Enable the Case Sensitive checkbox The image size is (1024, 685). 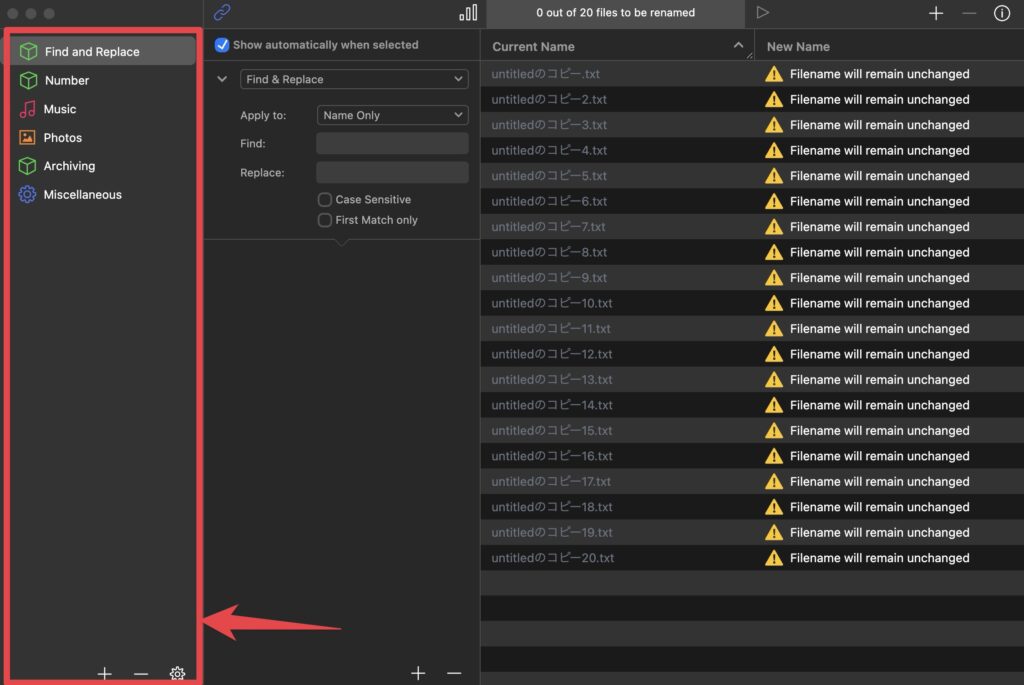325,200
